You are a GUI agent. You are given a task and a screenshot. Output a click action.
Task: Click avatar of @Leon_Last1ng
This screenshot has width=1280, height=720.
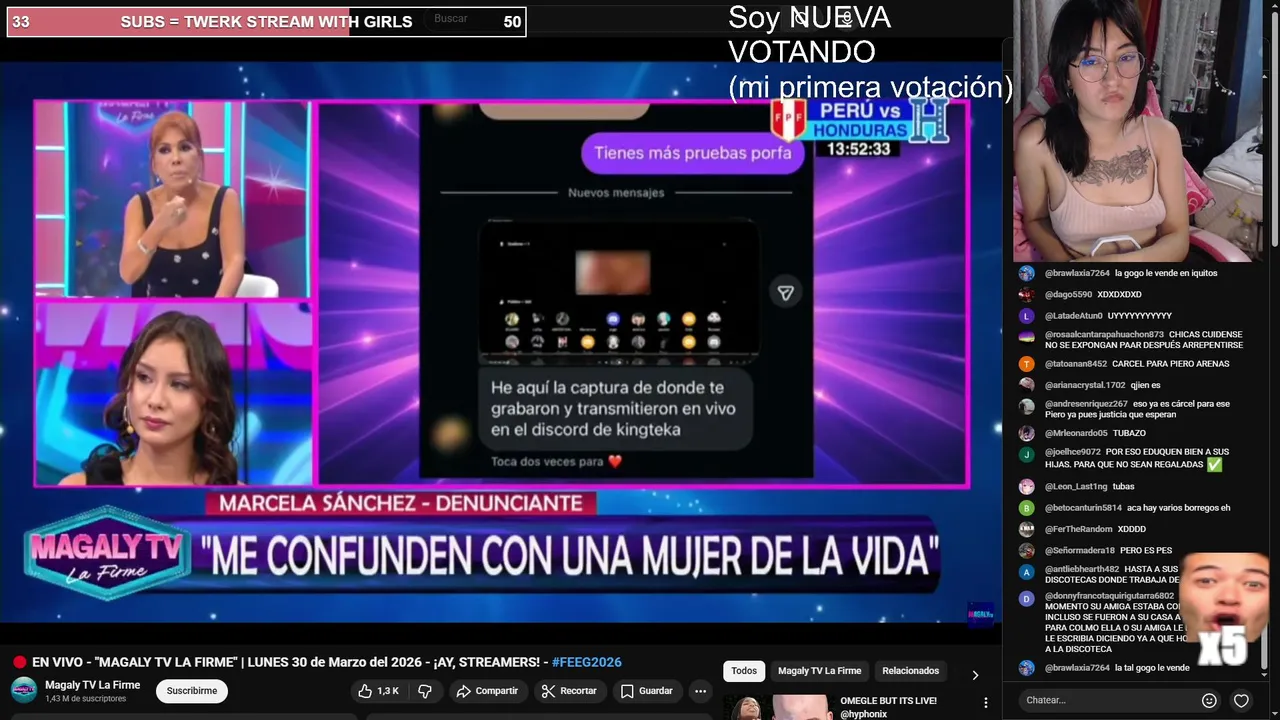pos(1026,487)
